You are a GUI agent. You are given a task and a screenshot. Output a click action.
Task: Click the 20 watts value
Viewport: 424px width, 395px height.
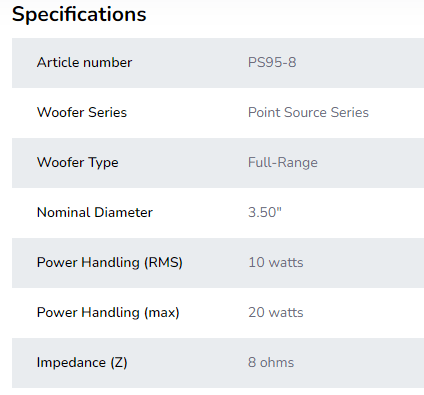click(276, 313)
